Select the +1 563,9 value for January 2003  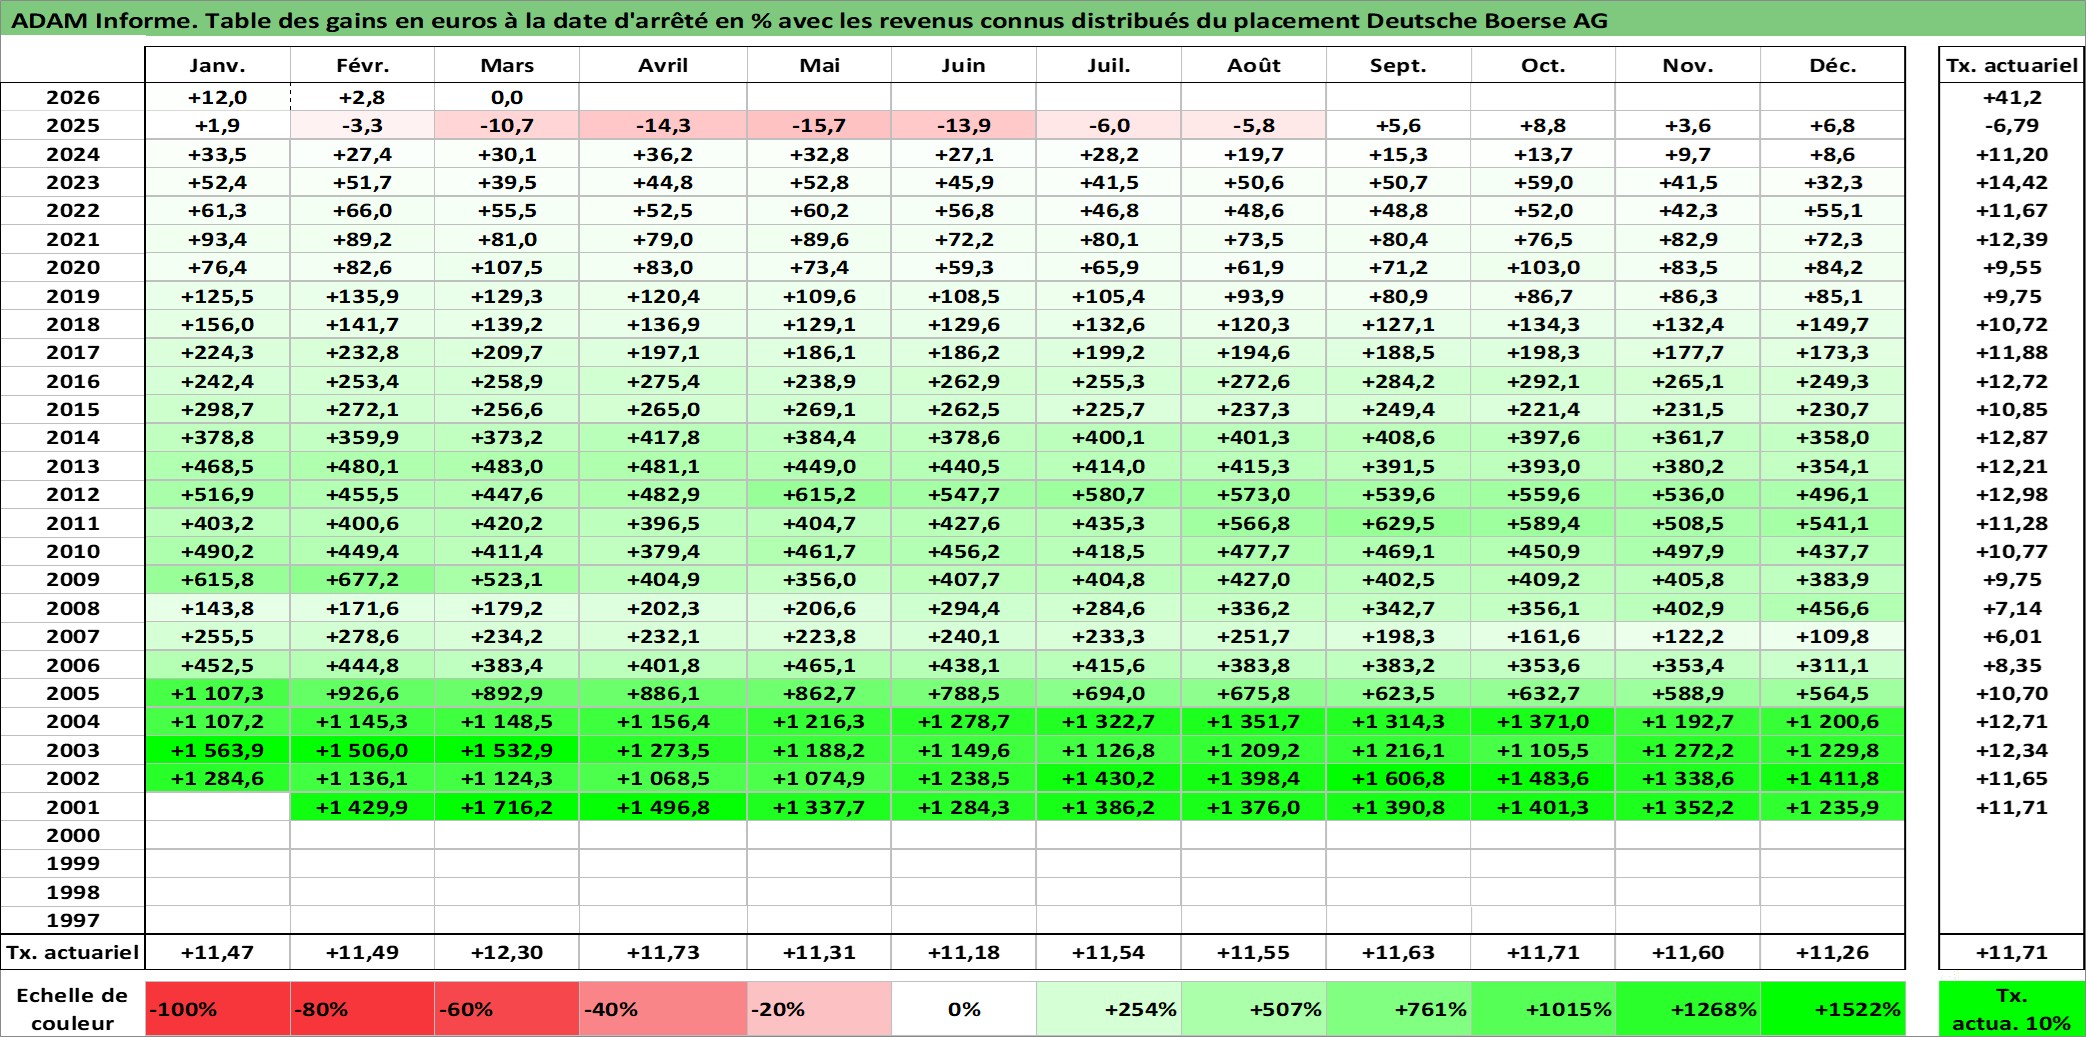pyautogui.click(x=218, y=750)
